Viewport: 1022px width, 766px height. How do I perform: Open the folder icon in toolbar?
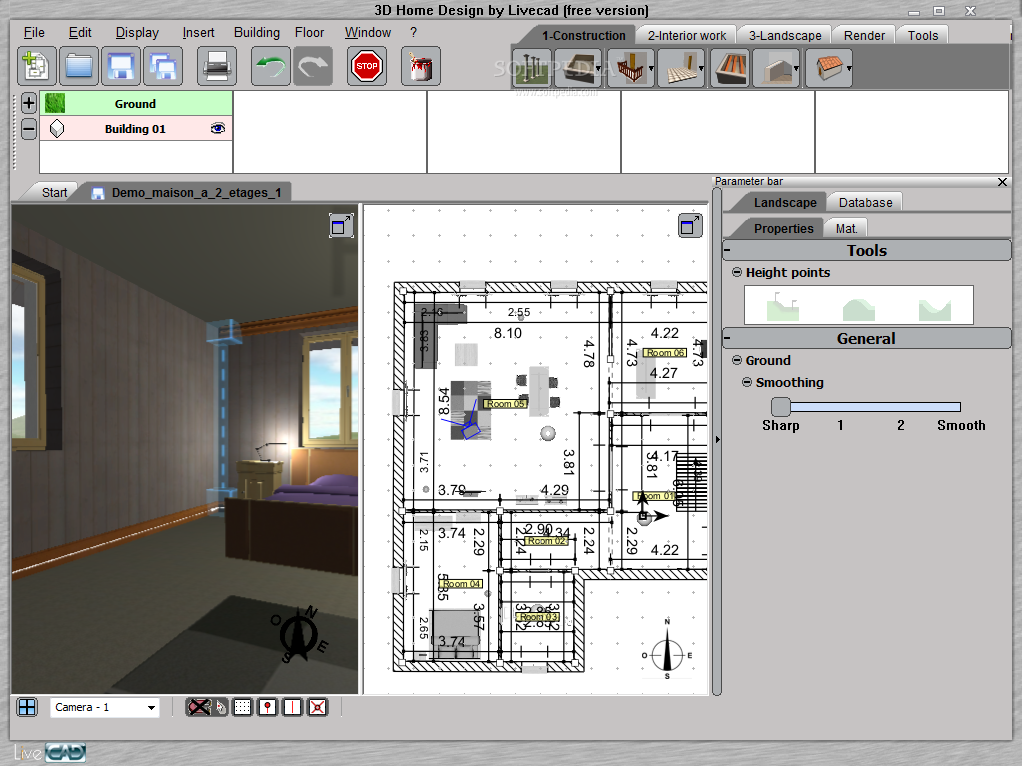(79, 66)
